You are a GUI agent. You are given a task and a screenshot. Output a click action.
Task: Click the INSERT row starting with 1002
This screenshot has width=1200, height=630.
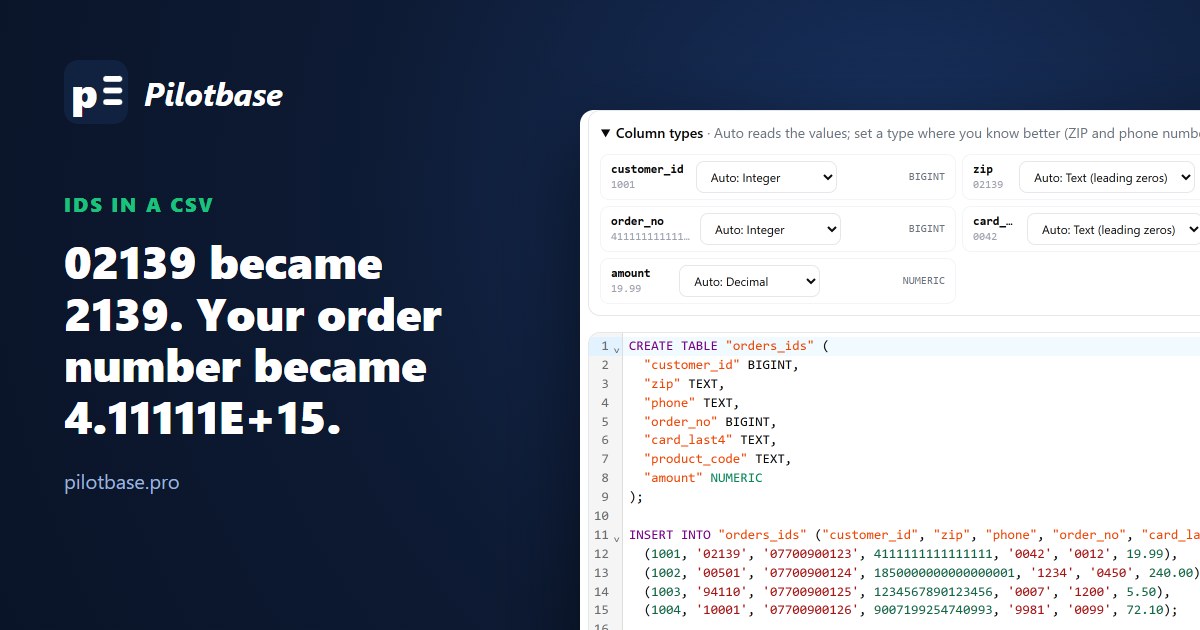point(921,573)
